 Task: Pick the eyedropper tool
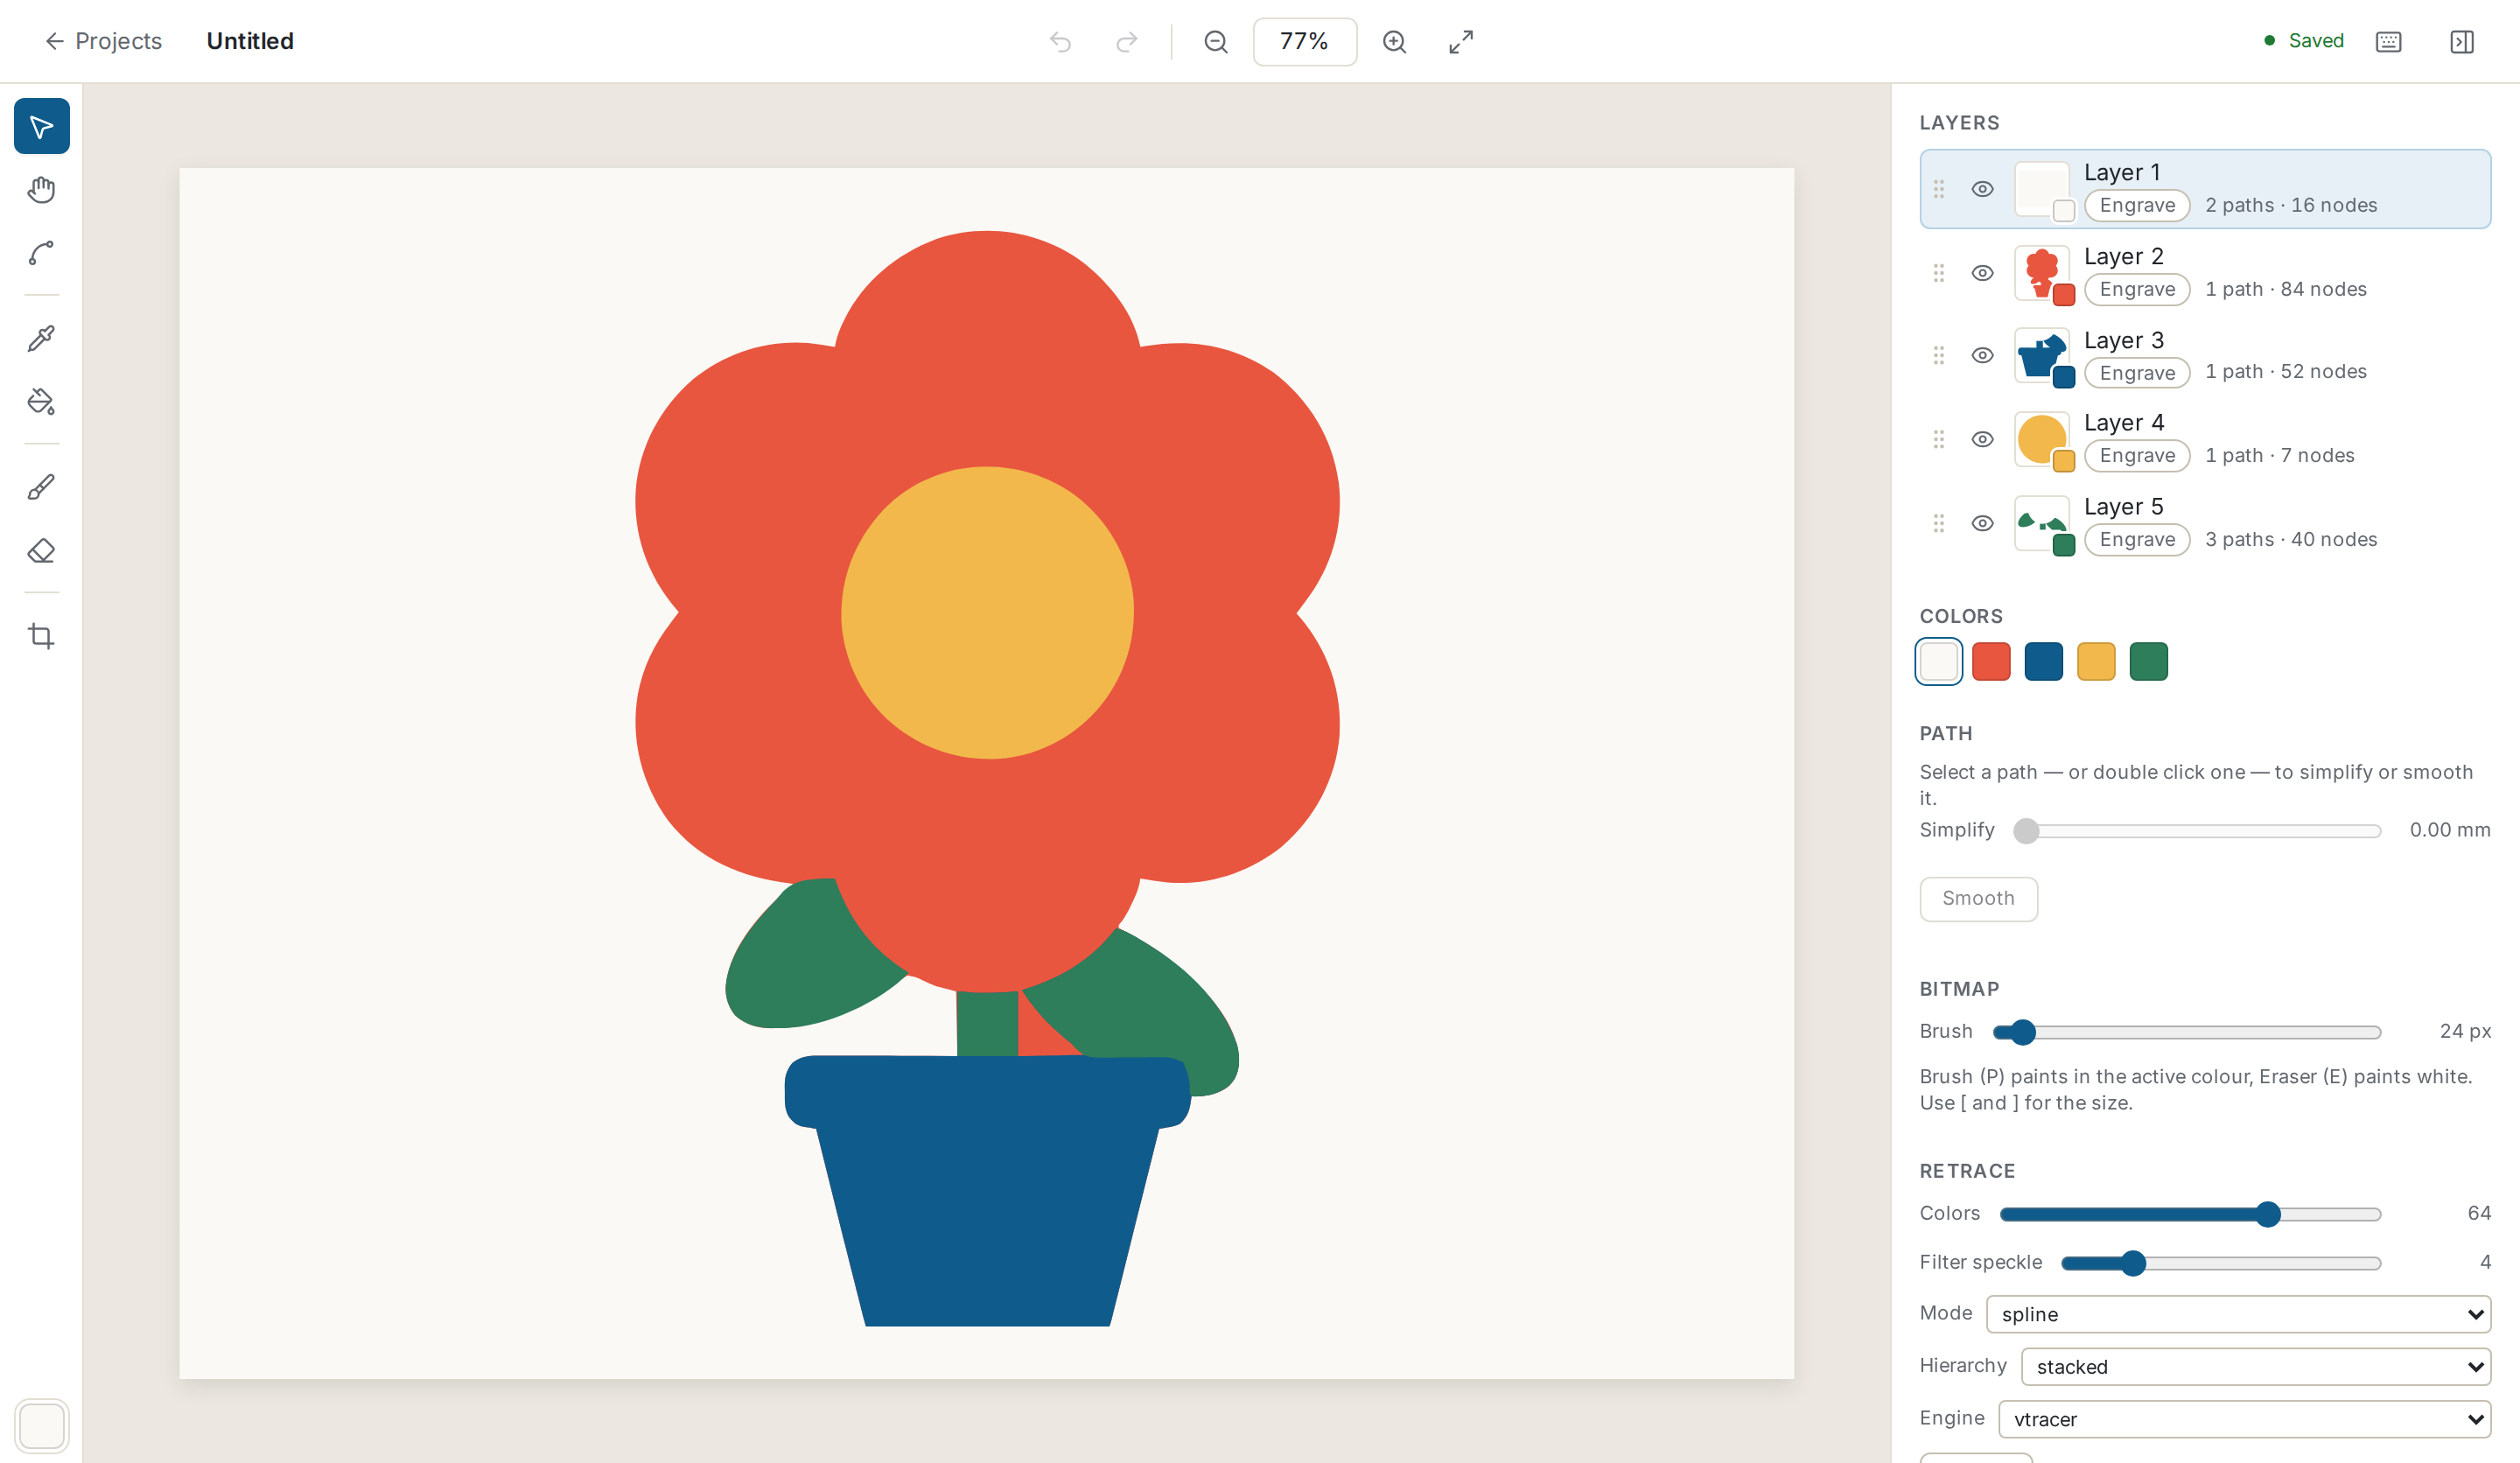[41, 338]
